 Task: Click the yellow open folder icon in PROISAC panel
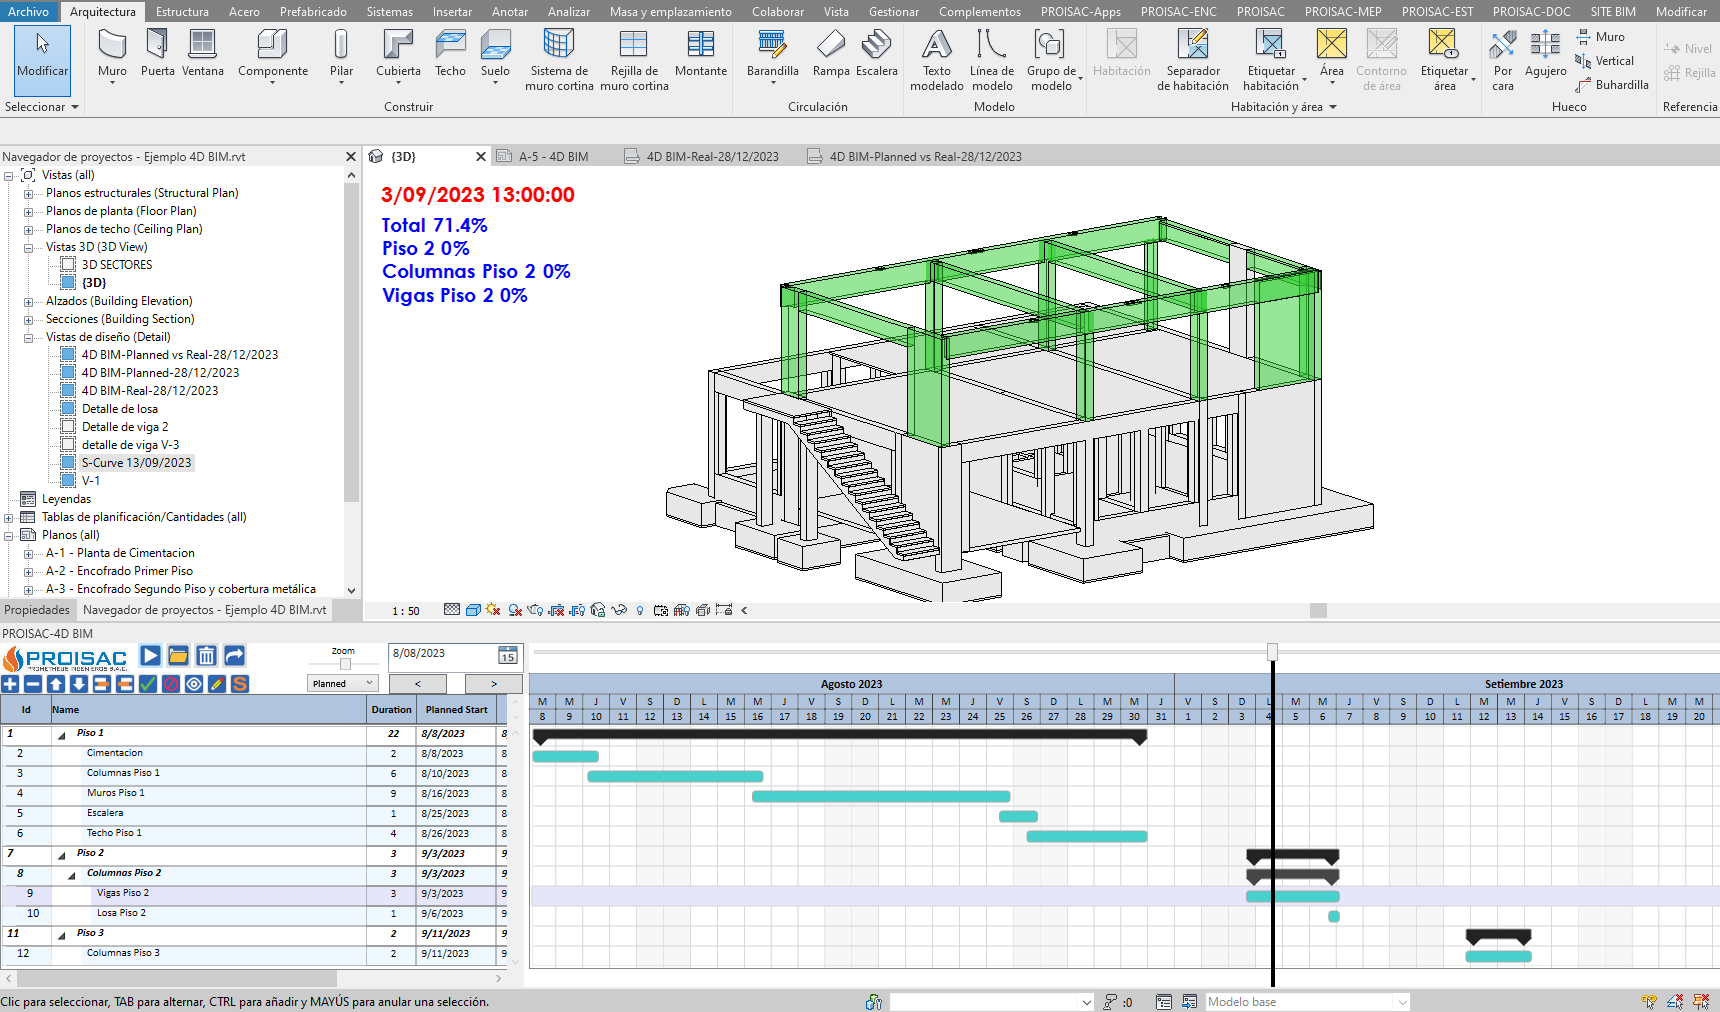178,656
